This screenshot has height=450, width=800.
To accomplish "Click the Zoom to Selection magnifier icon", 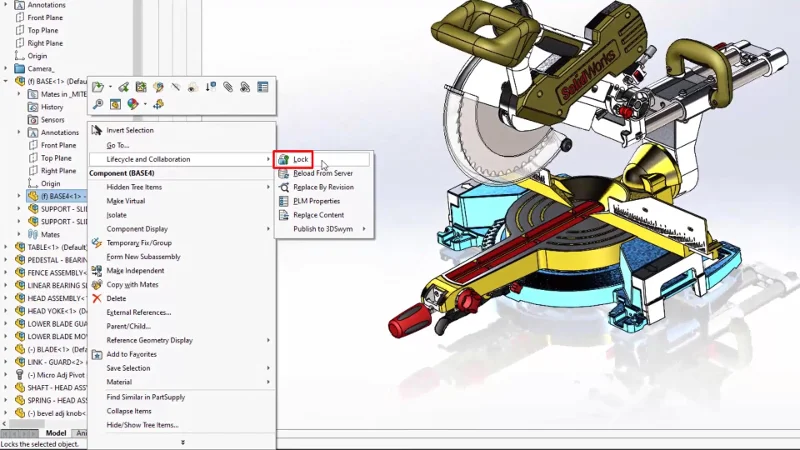I will (97, 104).
